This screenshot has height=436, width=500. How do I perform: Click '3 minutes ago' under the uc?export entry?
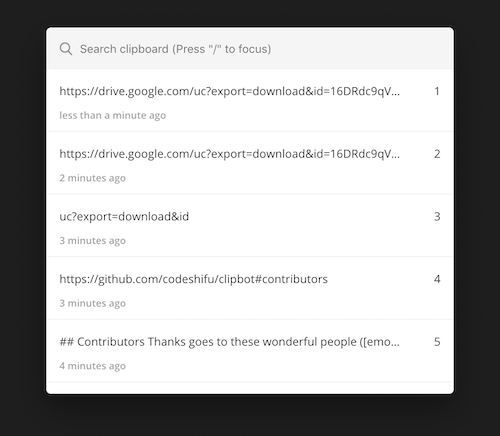tap(93, 241)
